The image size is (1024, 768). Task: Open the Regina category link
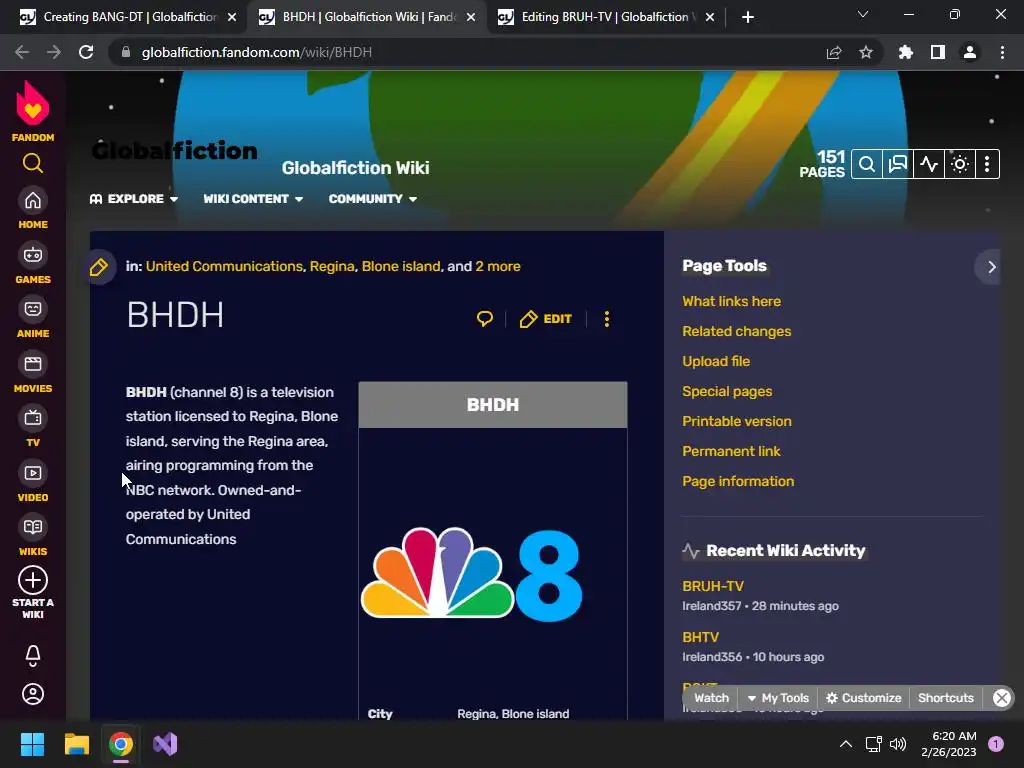(332, 266)
